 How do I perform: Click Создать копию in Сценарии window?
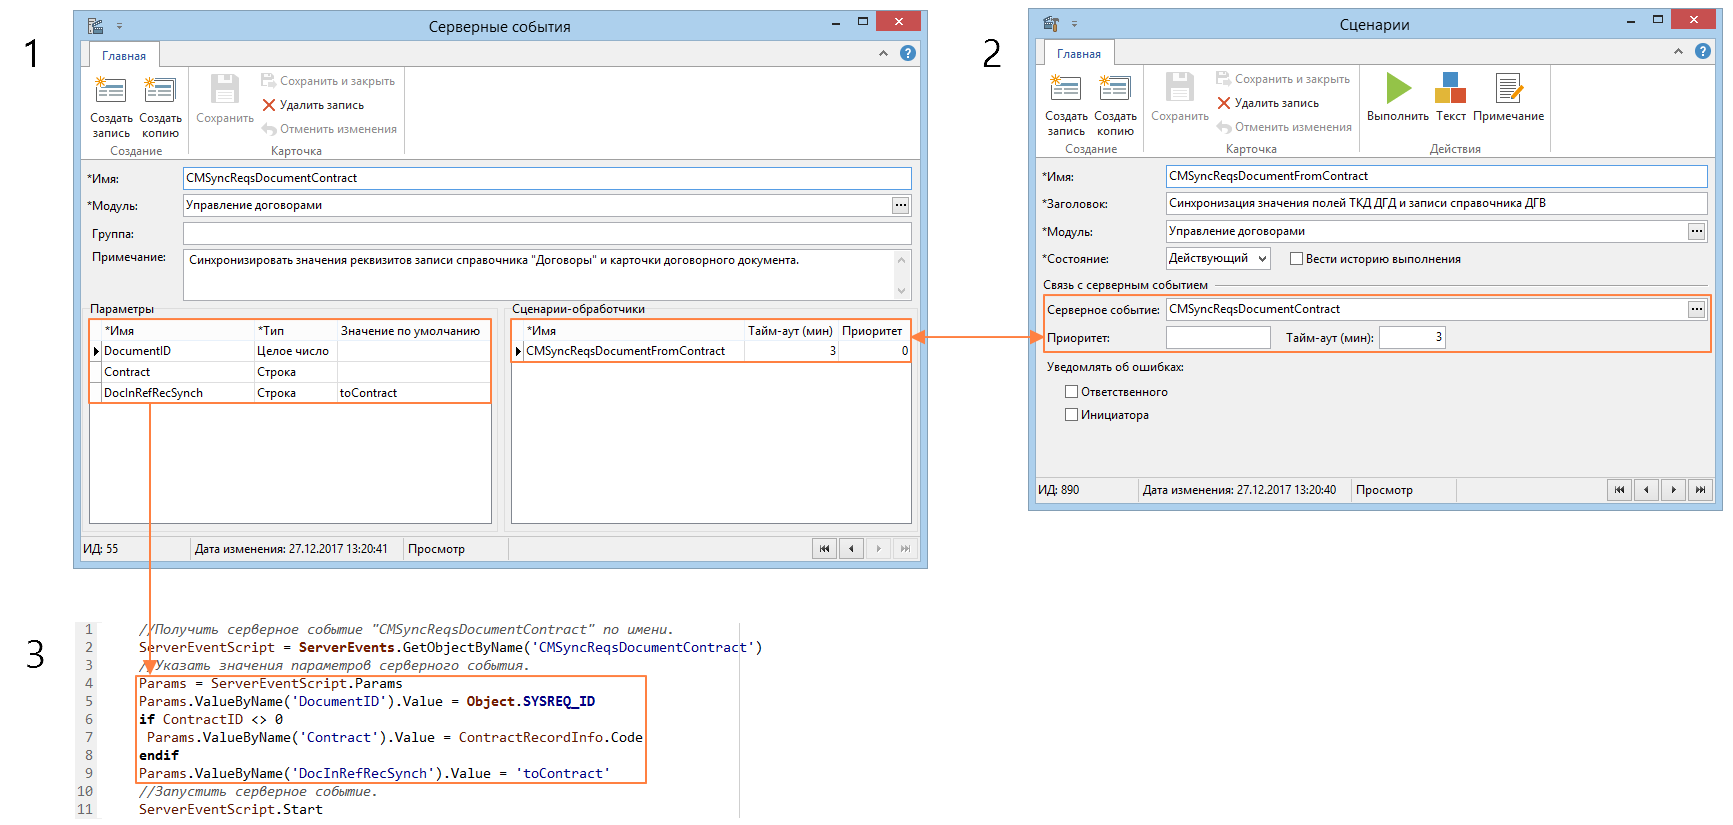coord(1115,105)
